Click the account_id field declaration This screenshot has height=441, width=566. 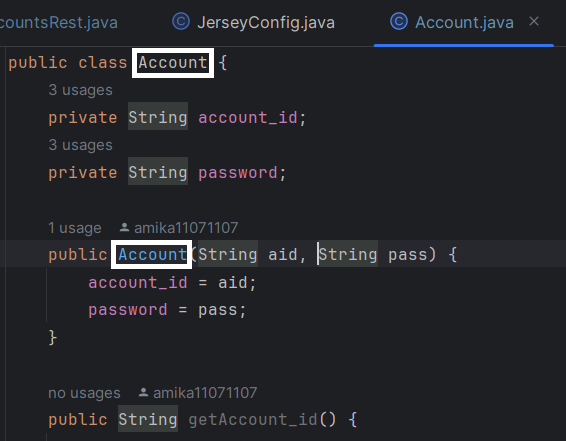coord(248,118)
